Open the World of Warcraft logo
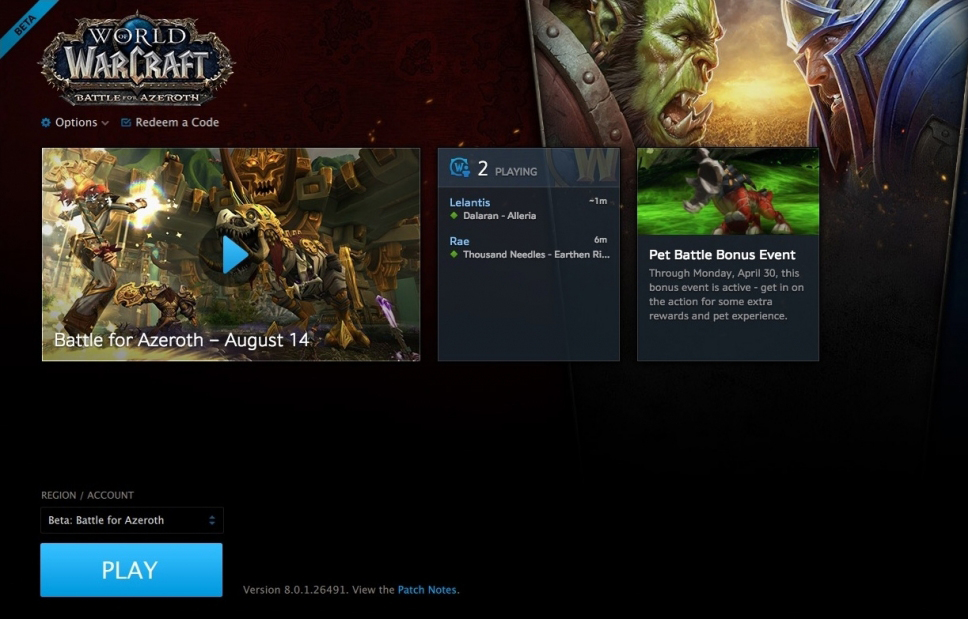This screenshot has width=968, height=619. 136,59
